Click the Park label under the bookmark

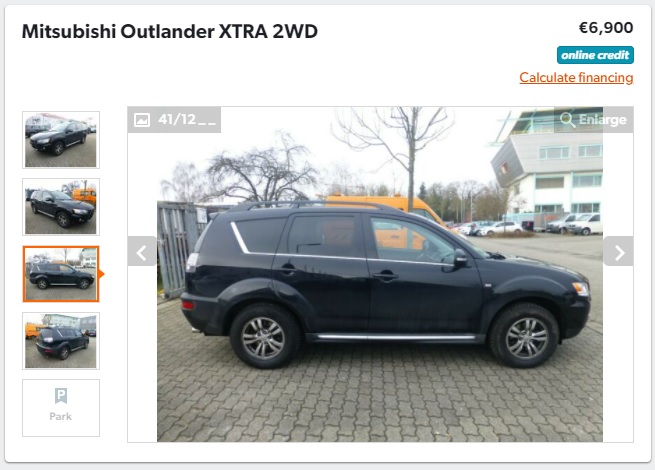tap(61, 417)
